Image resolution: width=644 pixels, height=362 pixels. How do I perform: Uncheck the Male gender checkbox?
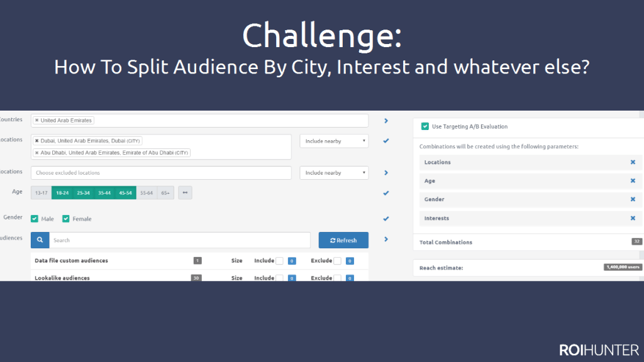(34, 219)
